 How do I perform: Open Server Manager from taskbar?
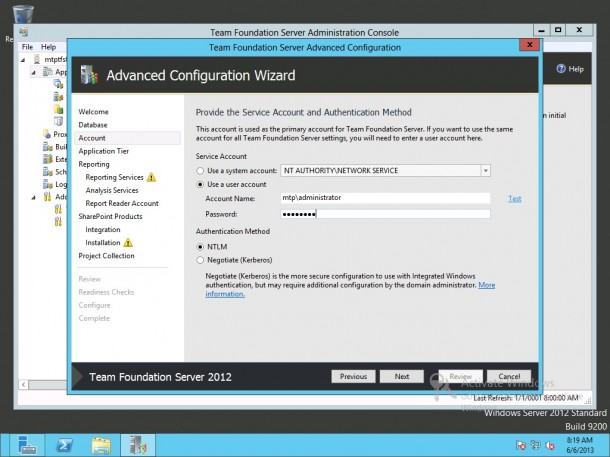(26, 445)
